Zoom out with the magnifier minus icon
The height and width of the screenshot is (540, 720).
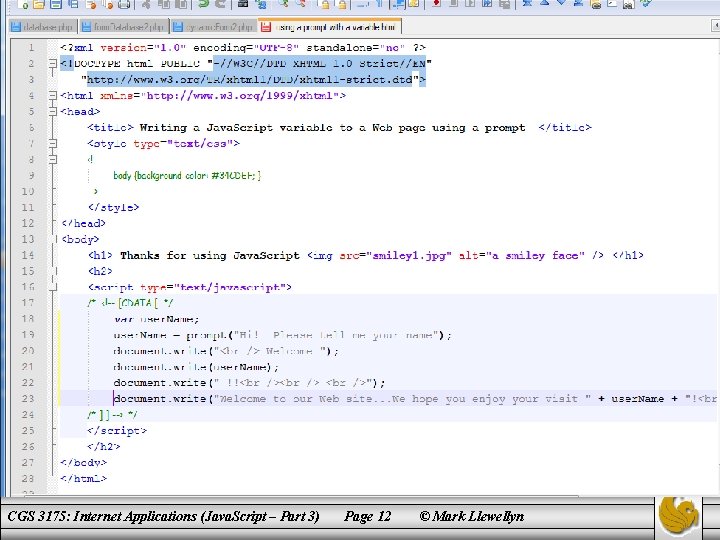(301, 4)
